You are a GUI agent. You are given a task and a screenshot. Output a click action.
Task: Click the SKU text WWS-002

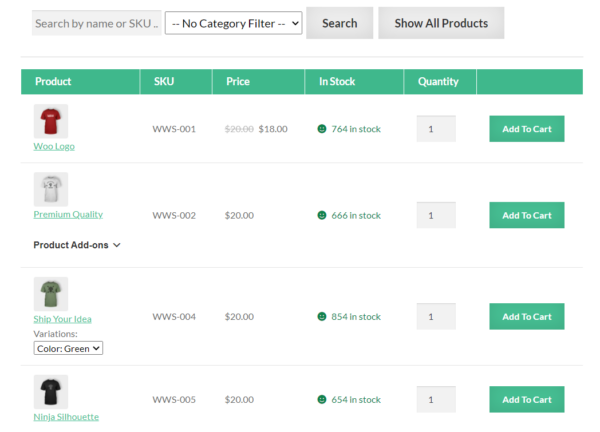click(174, 215)
